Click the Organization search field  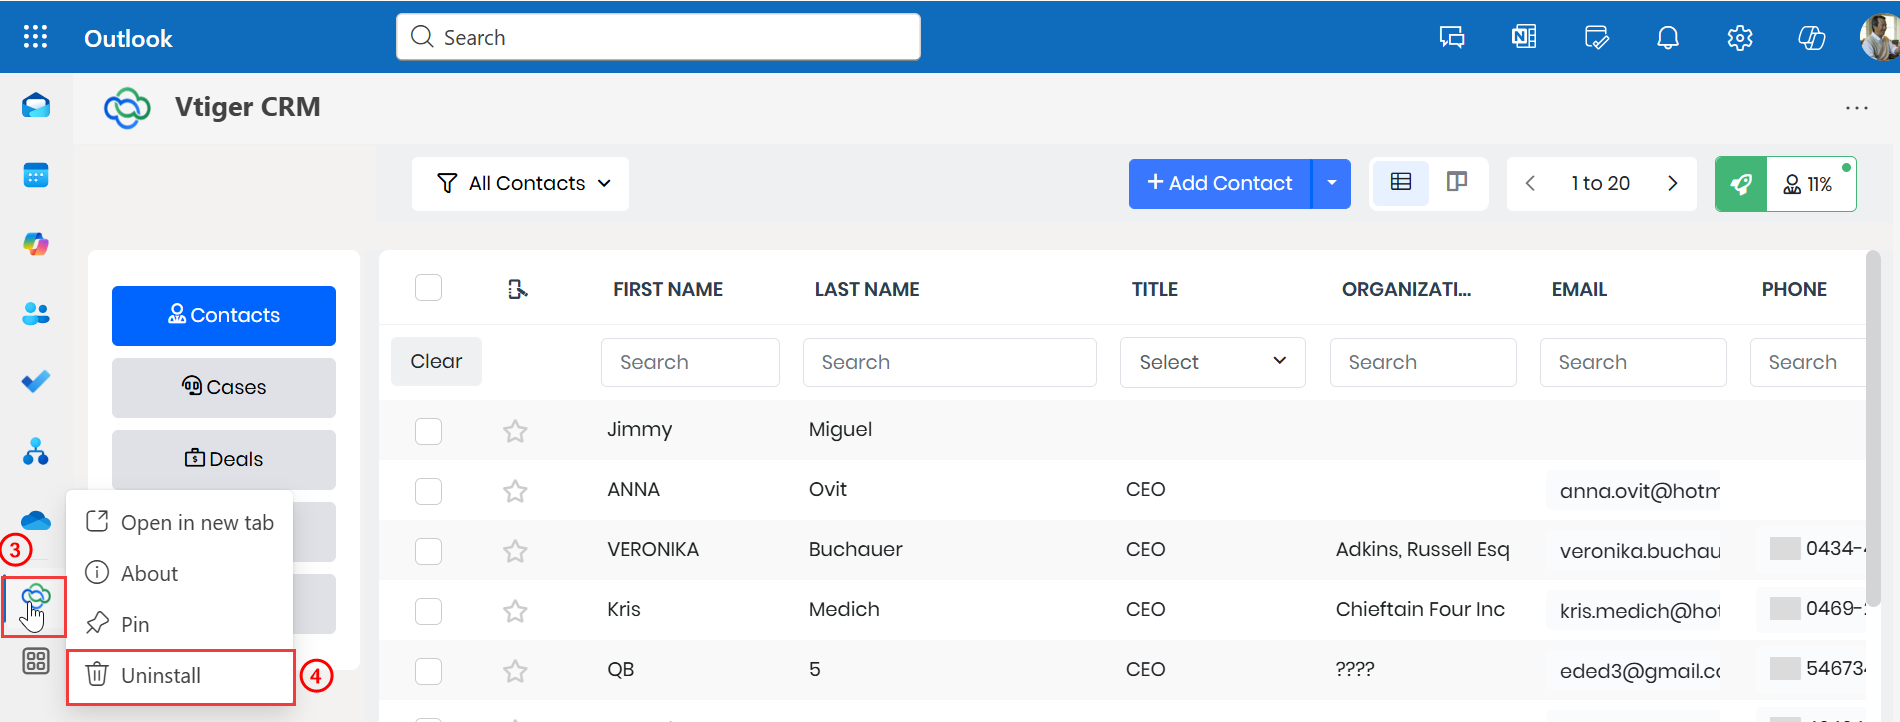pos(1423,362)
